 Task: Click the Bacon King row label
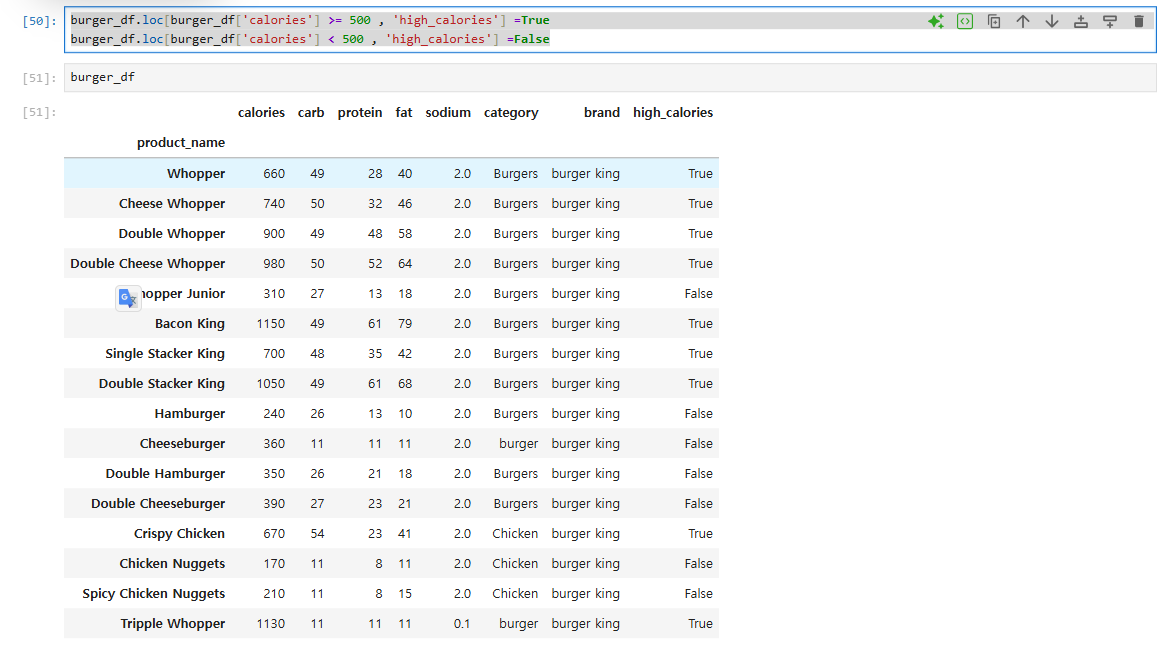tap(190, 324)
